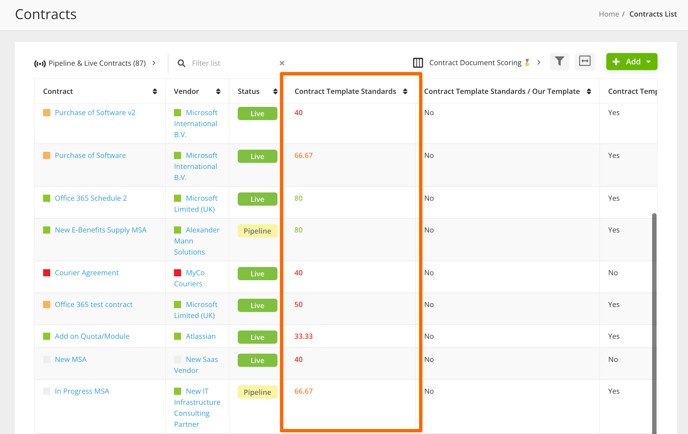Go to Home breadcrumb
This screenshot has width=688, height=434.
click(x=609, y=14)
